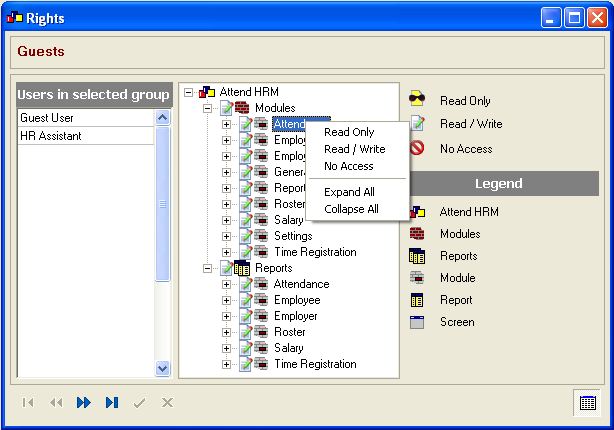
Task: Go to last record navigation button
Action: click(112, 403)
